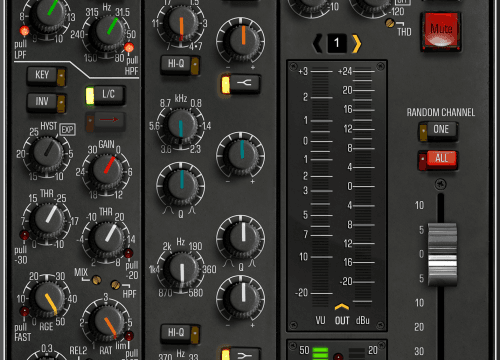Click the EXP mode label
500x360 pixels.
point(67,129)
